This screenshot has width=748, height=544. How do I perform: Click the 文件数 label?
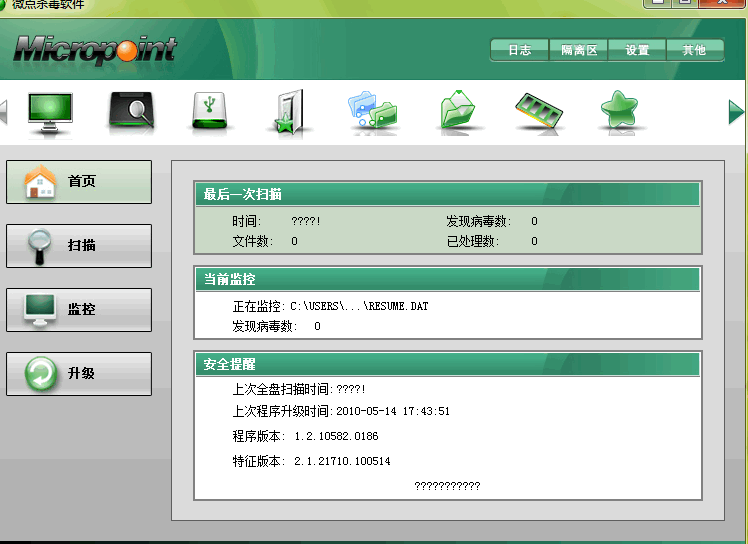pos(252,241)
